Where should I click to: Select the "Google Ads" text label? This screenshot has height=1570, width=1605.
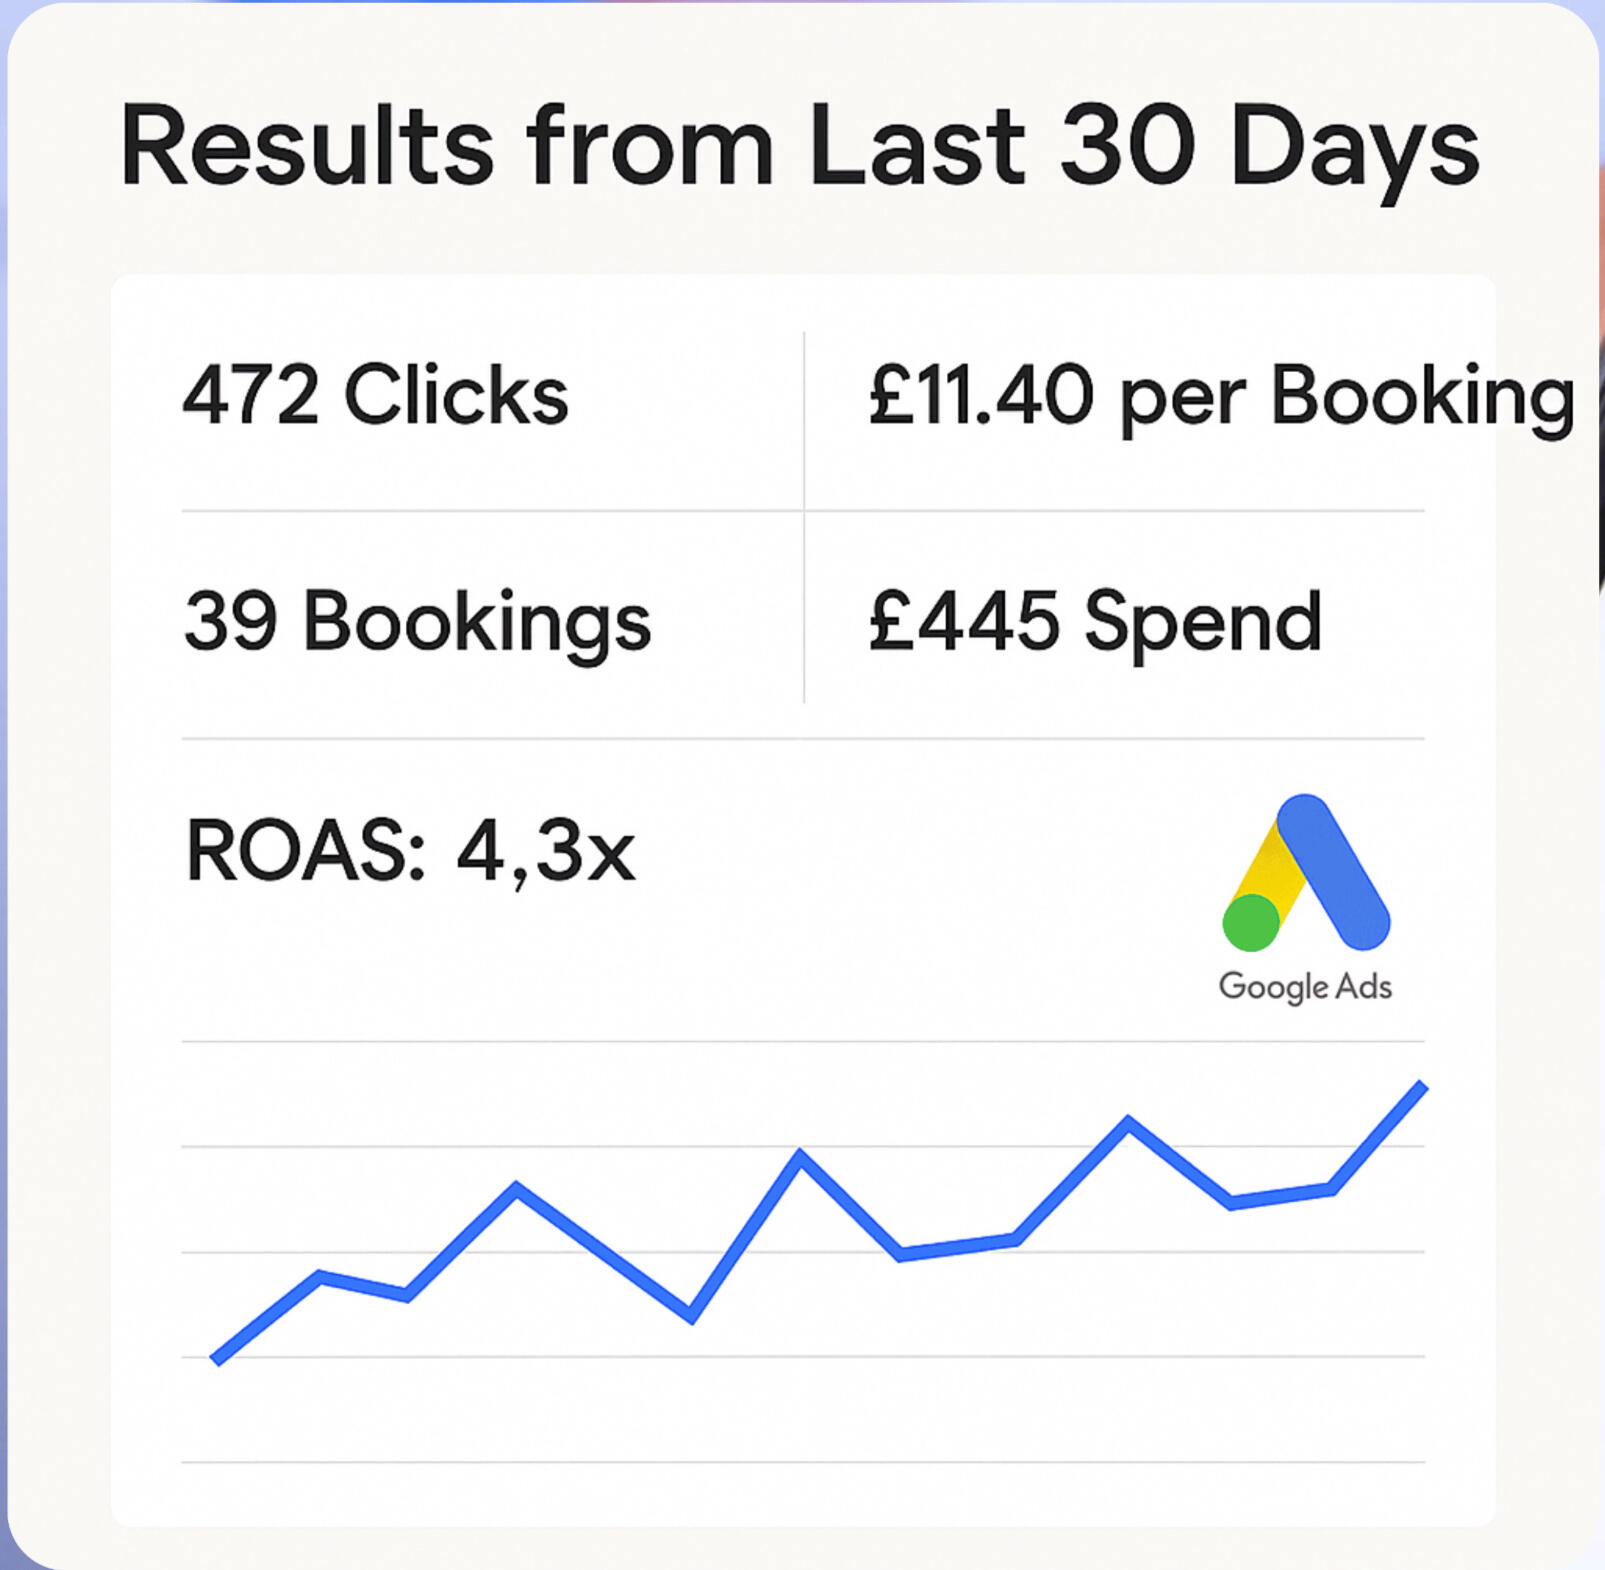1305,987
